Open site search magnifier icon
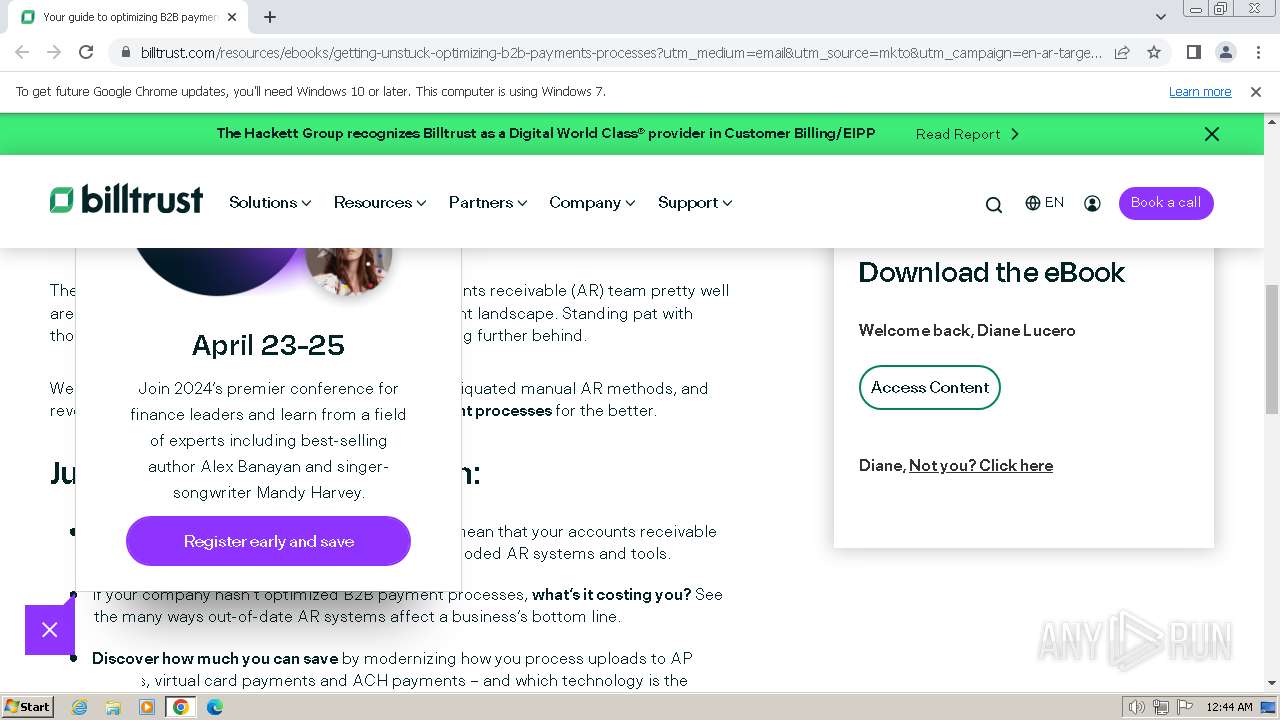The height and width of the screenshot is (720, 1280). click(994, 204)
